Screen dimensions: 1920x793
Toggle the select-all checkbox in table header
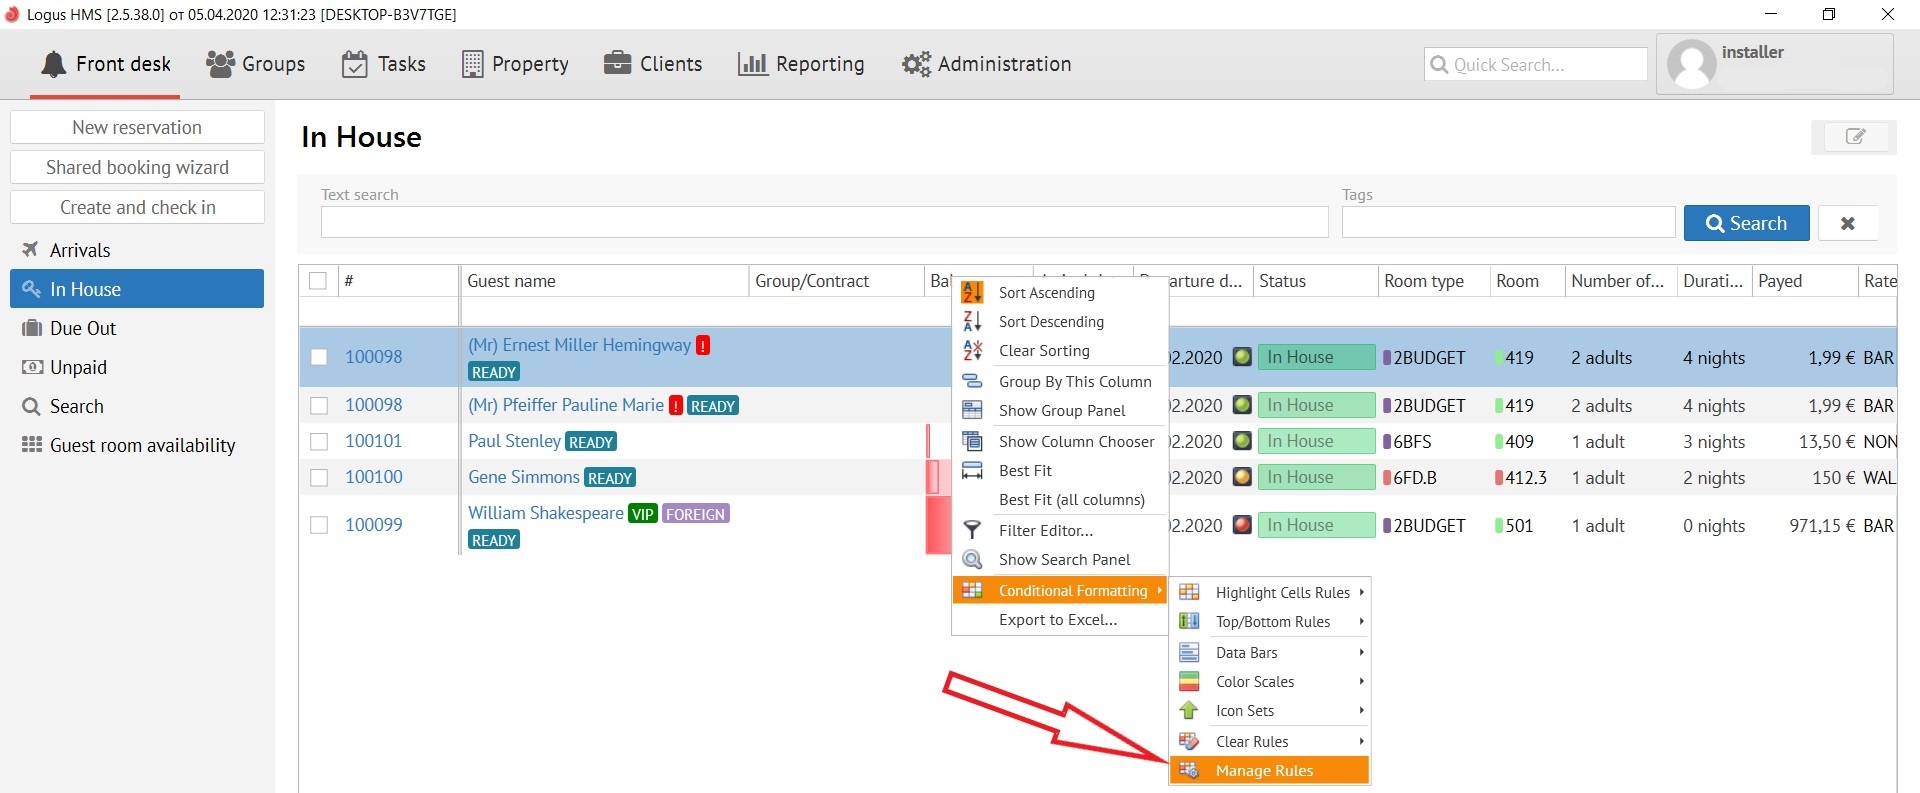click(318, 281)
